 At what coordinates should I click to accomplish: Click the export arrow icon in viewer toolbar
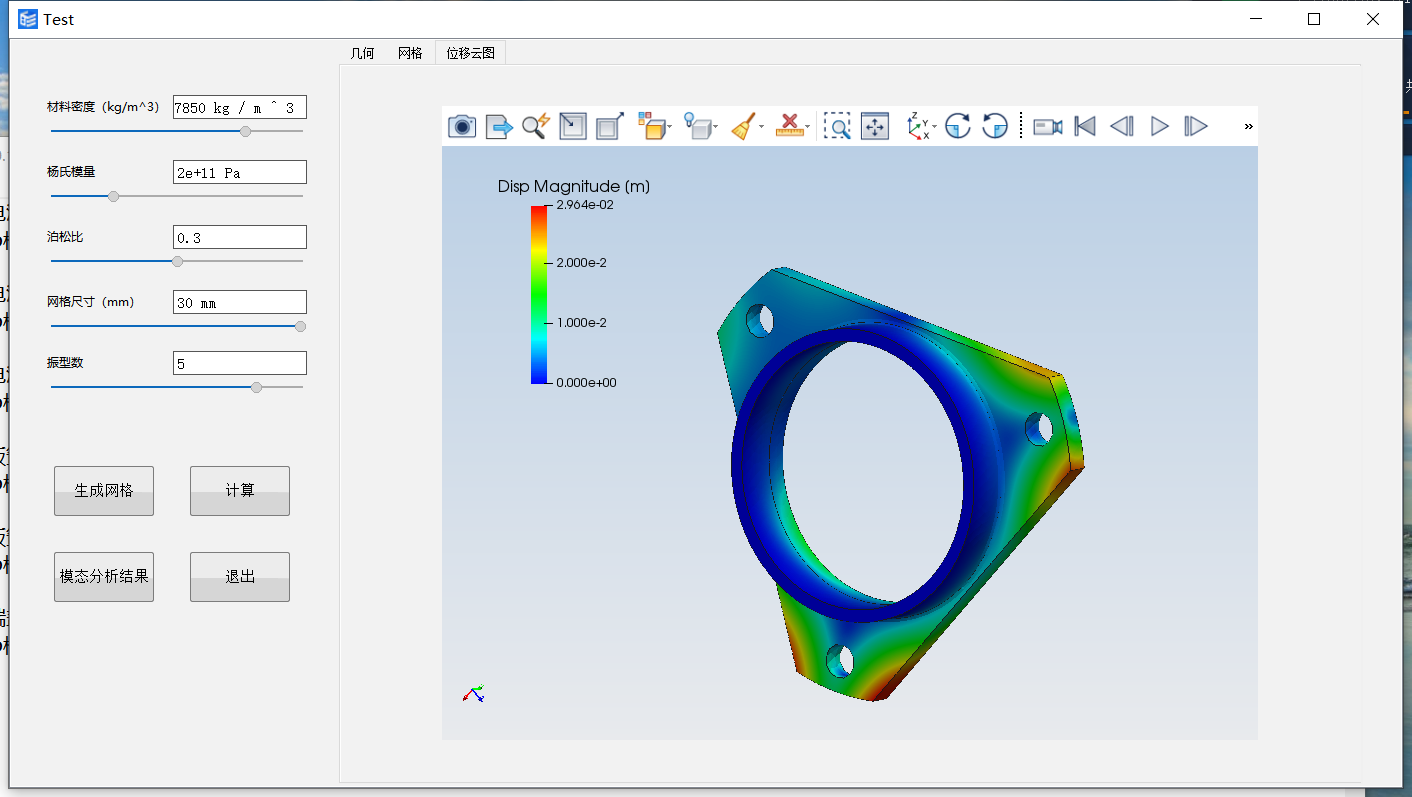(499, 126)
